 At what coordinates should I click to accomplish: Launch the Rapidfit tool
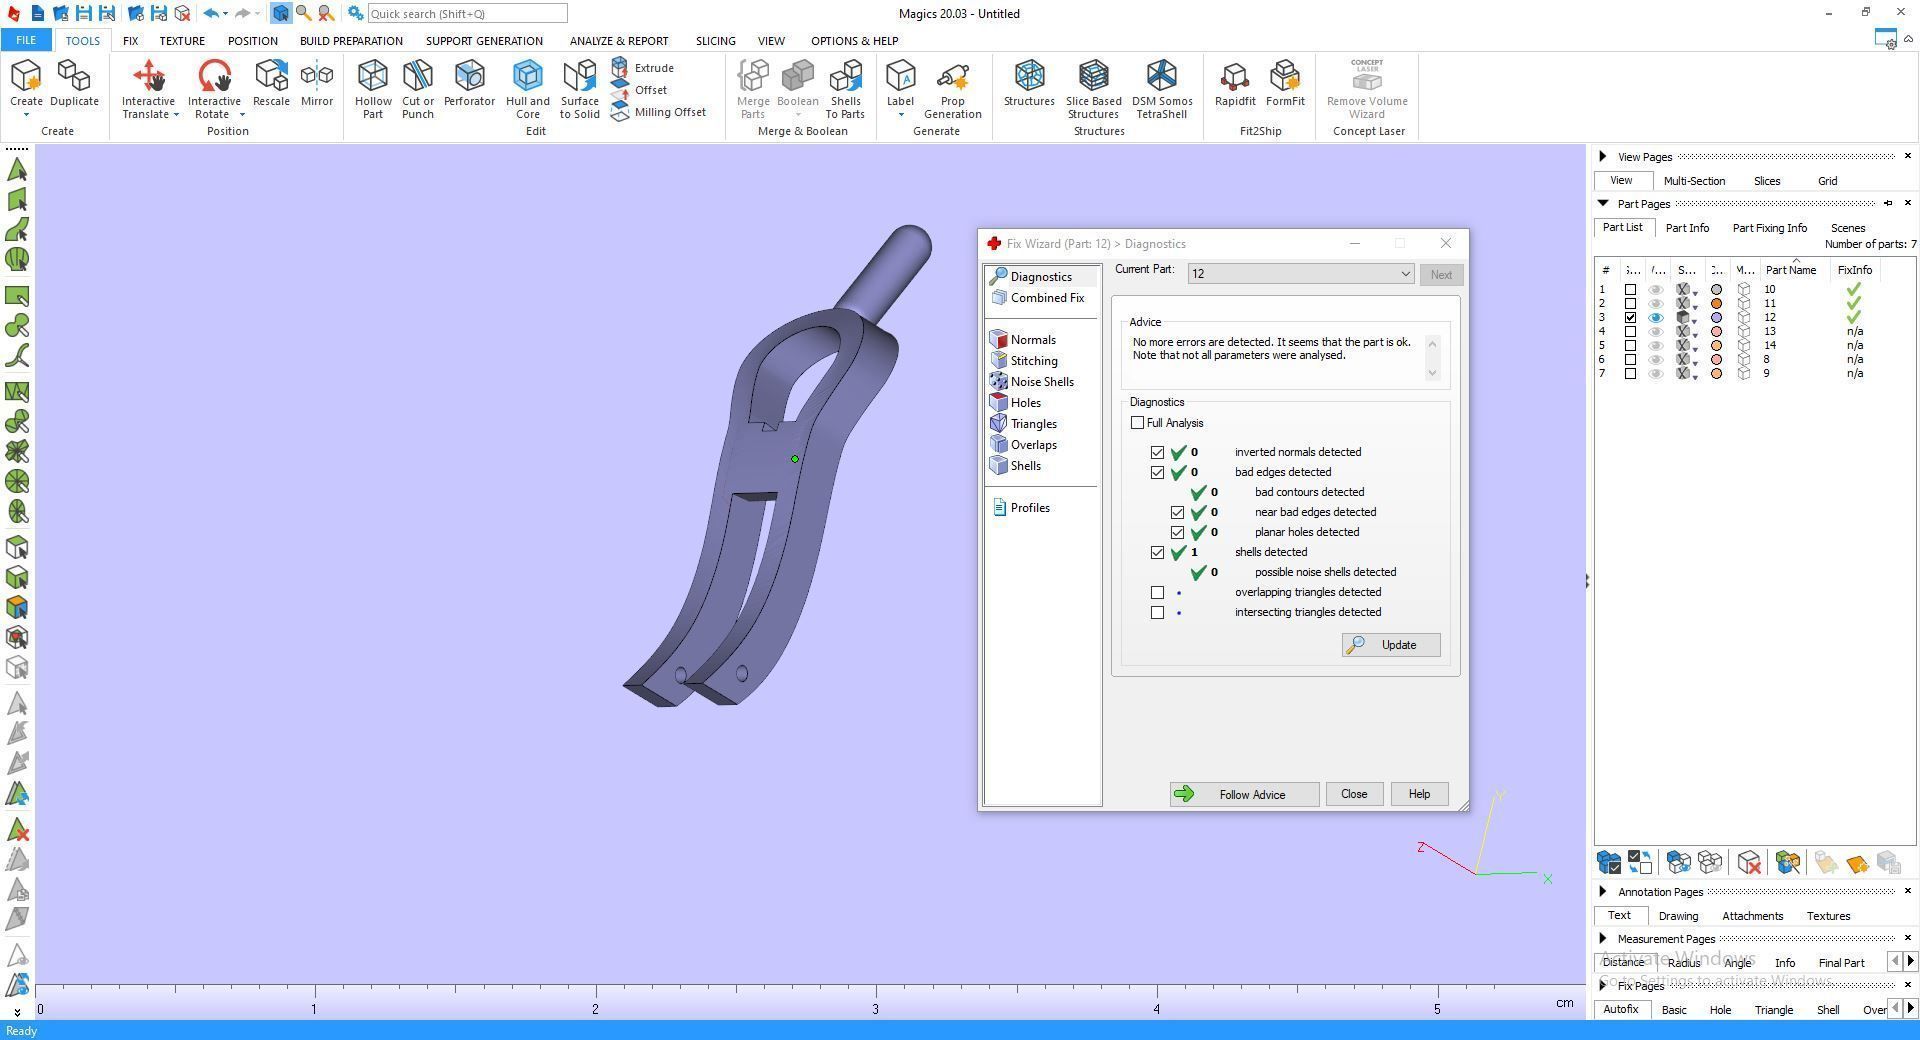1235,84
